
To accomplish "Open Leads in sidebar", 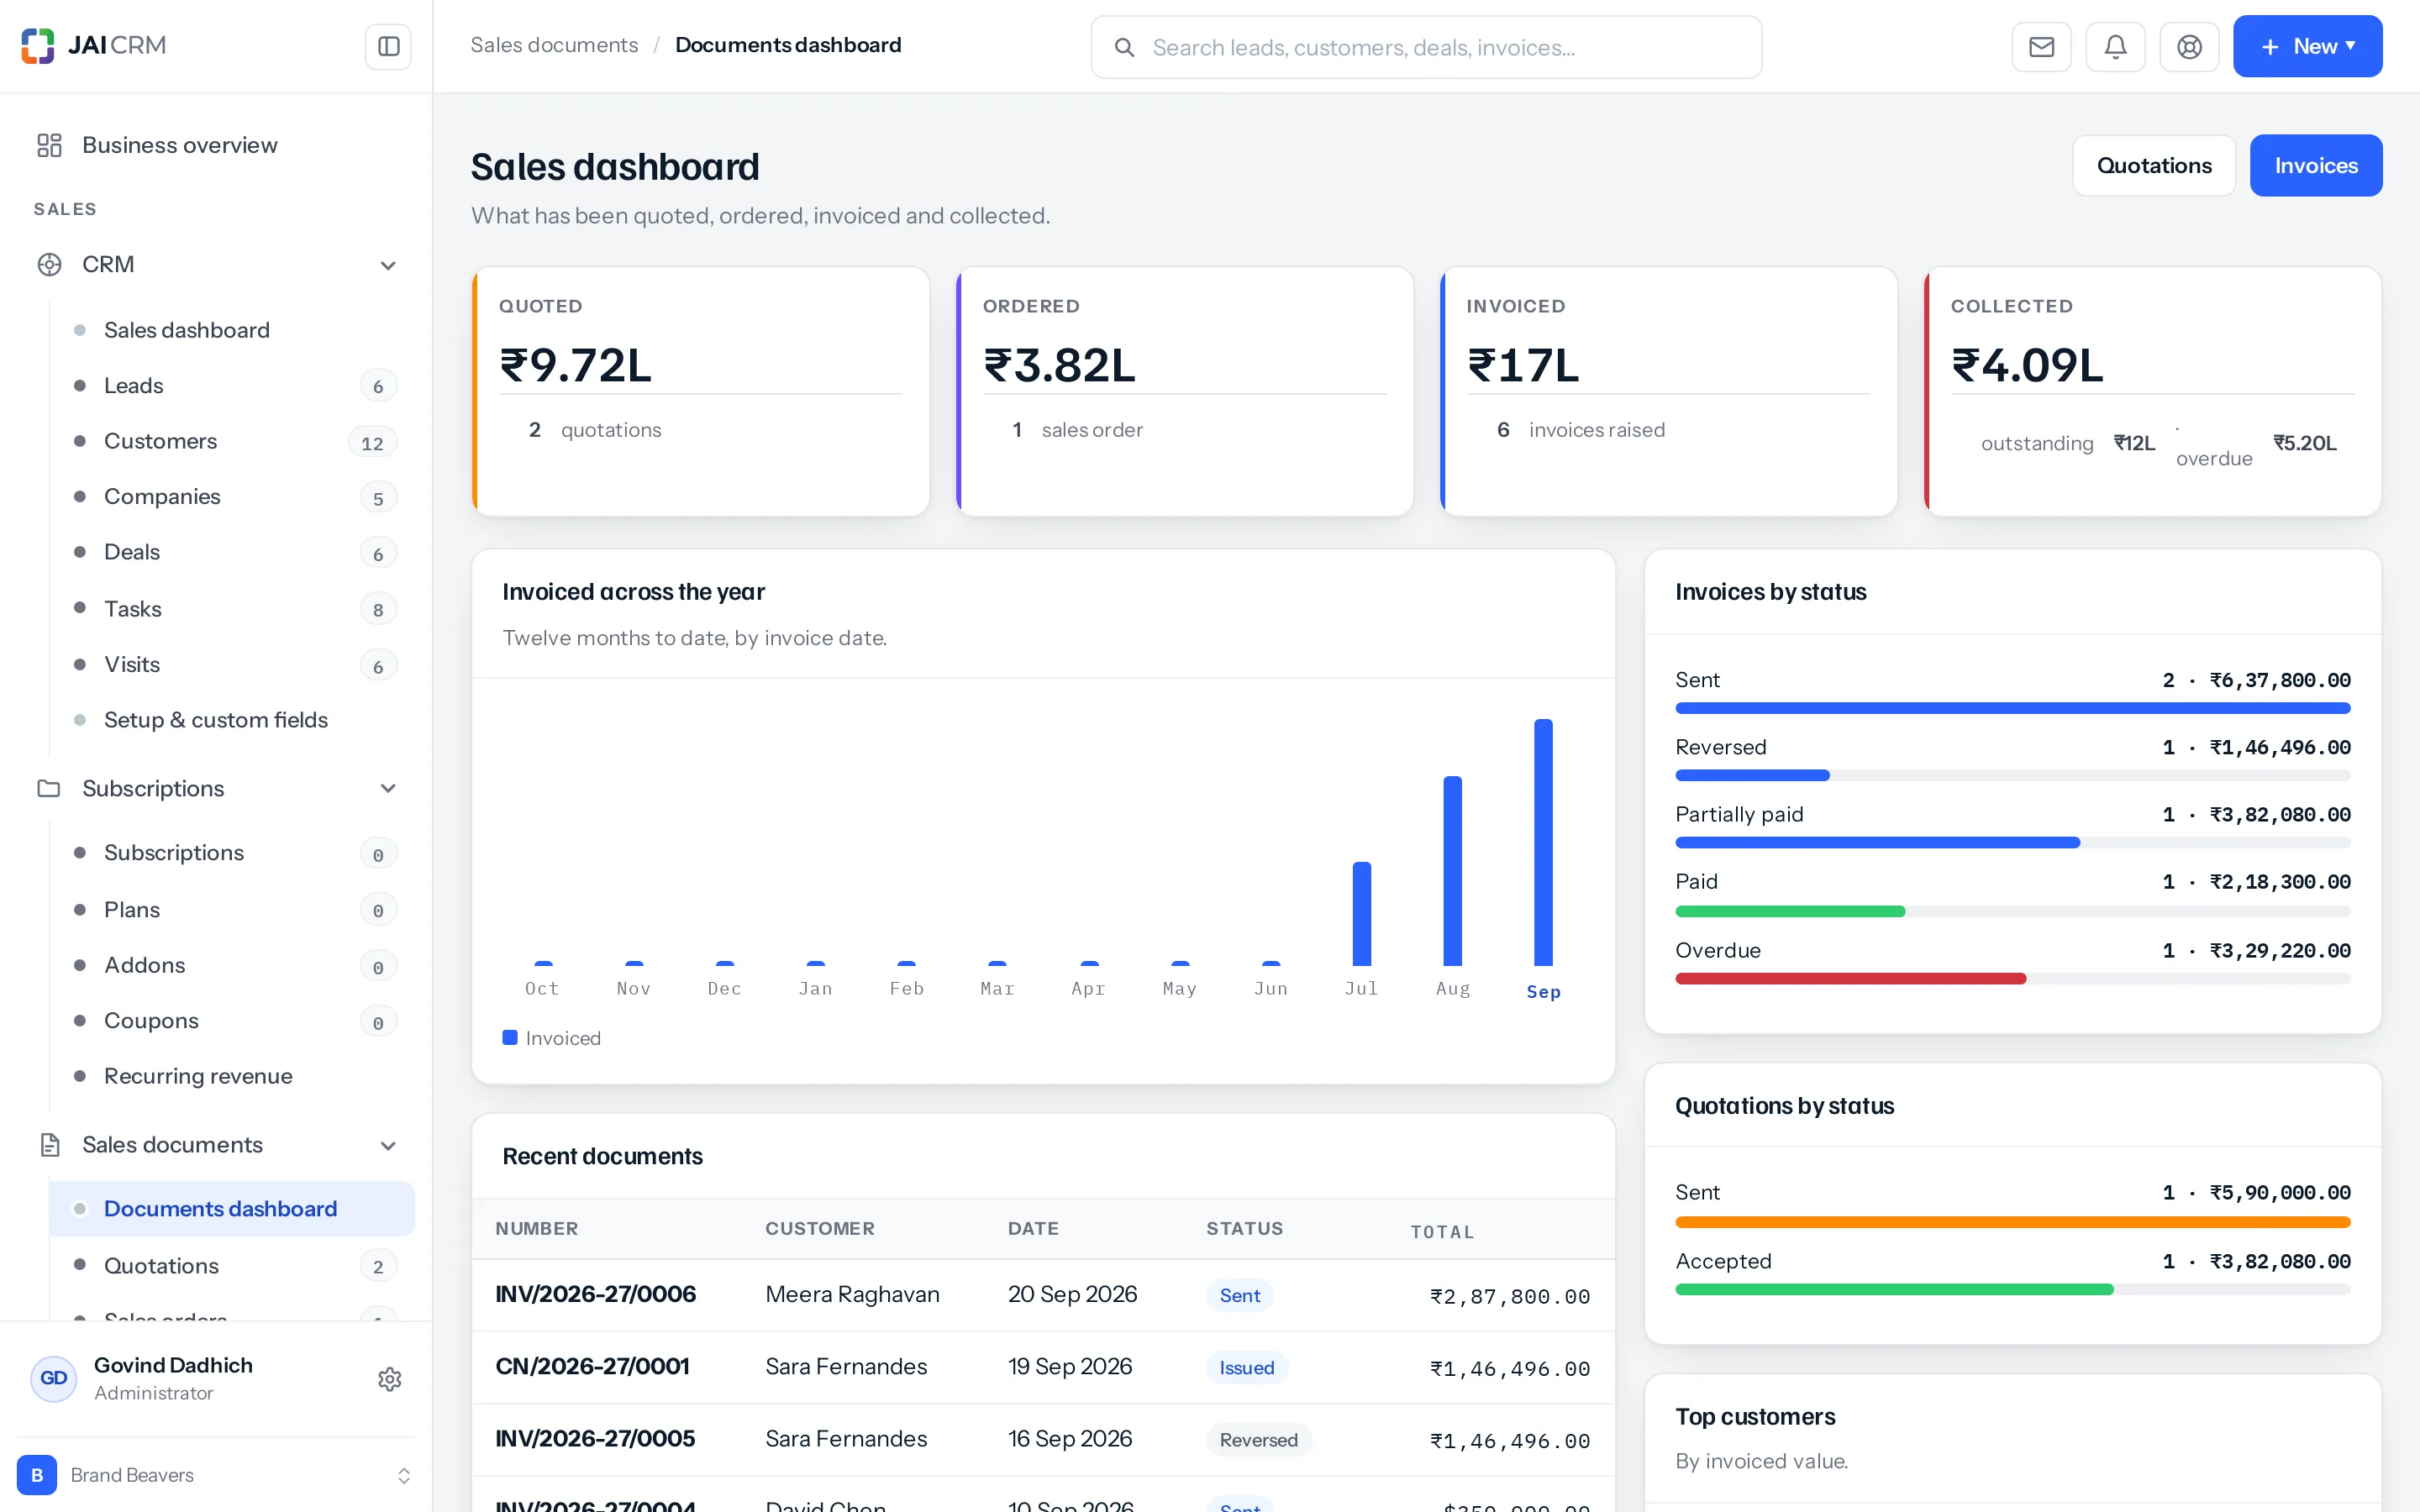I will click(232, 385).
